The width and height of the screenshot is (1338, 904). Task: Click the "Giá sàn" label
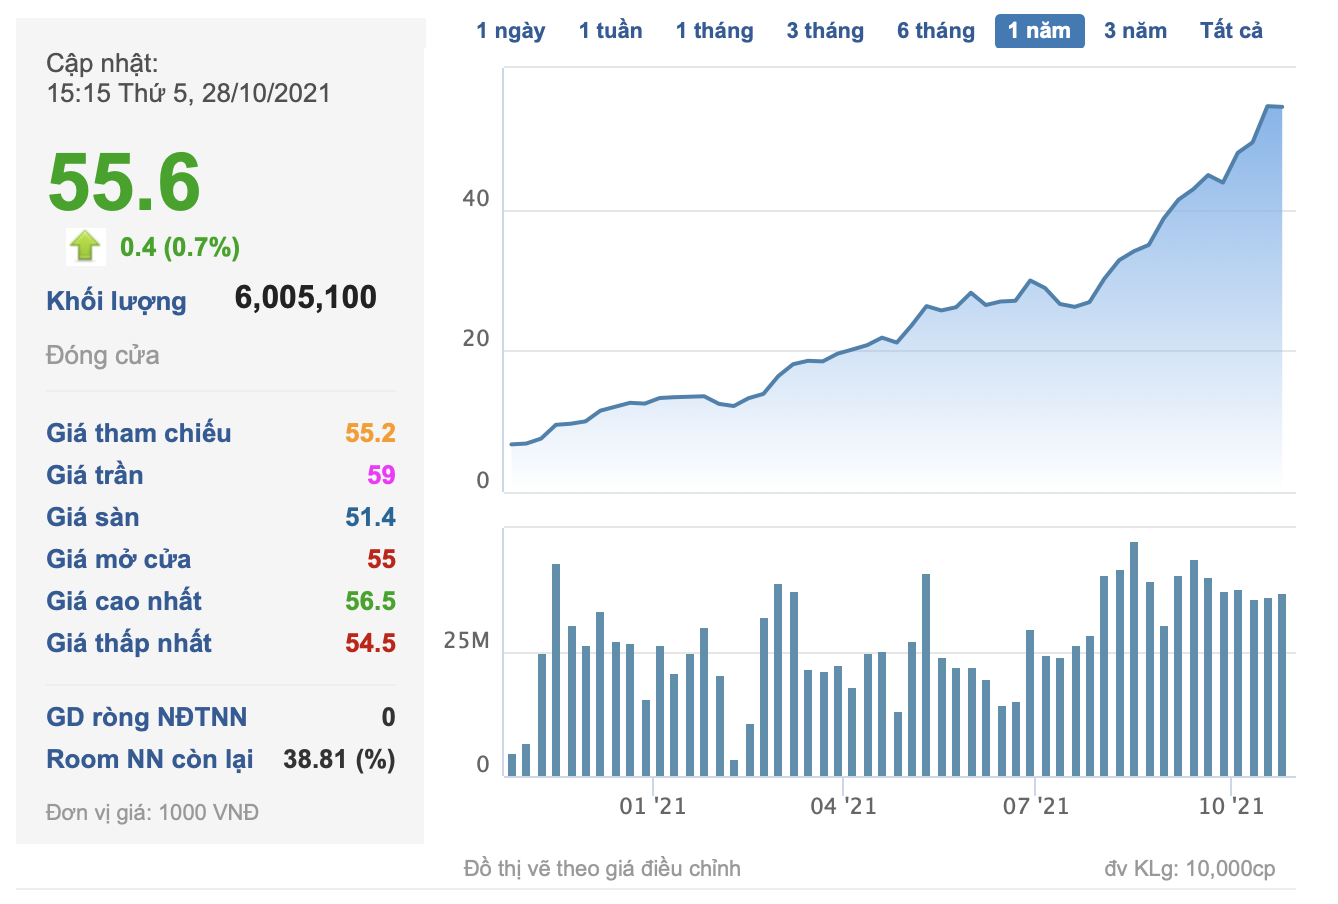click(x=93, y=517)
